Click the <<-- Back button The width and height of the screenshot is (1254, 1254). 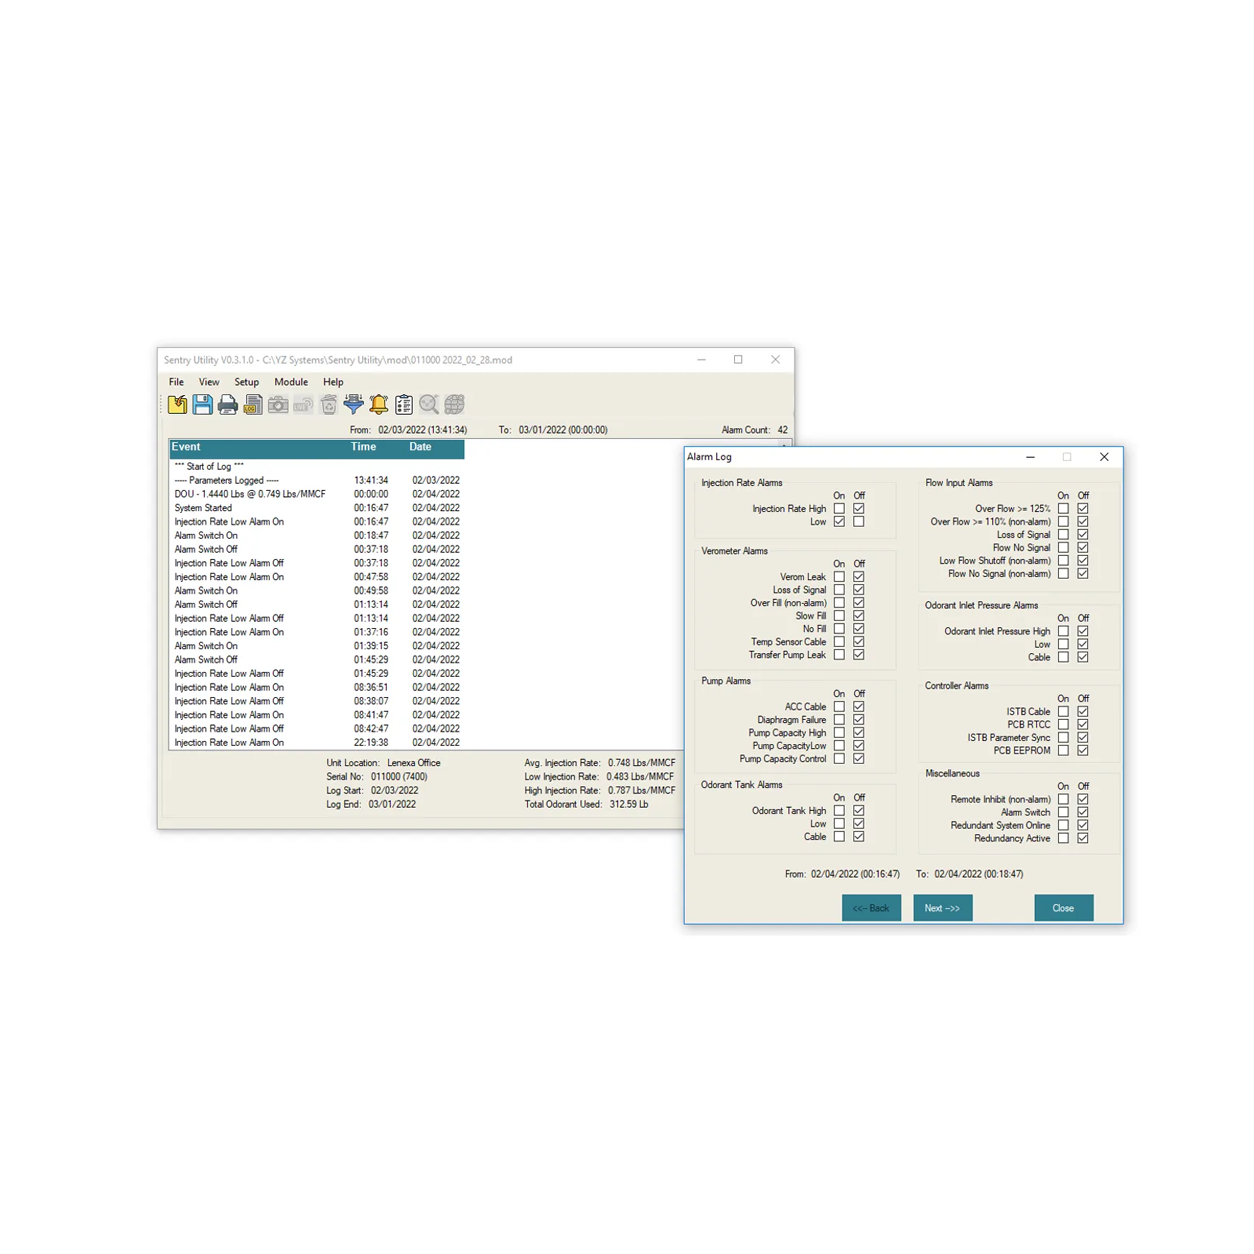pos(871,908)
